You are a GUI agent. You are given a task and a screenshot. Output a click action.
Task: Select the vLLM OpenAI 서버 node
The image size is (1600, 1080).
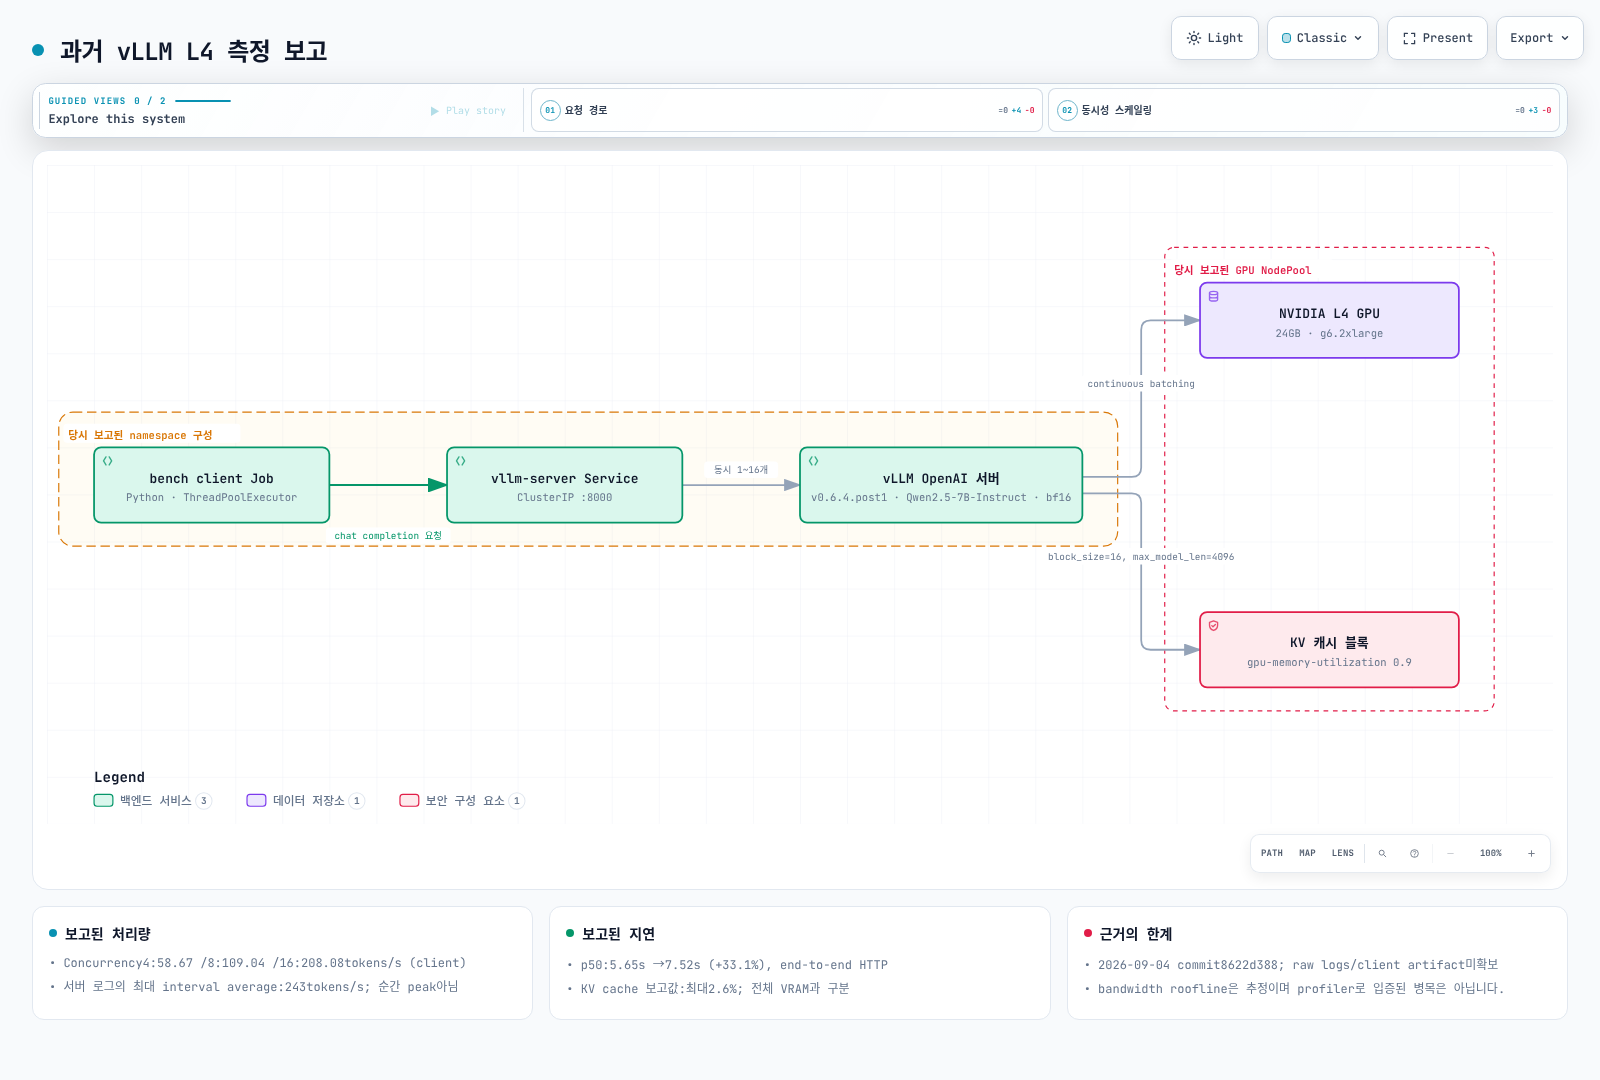(x=941, y=485)
